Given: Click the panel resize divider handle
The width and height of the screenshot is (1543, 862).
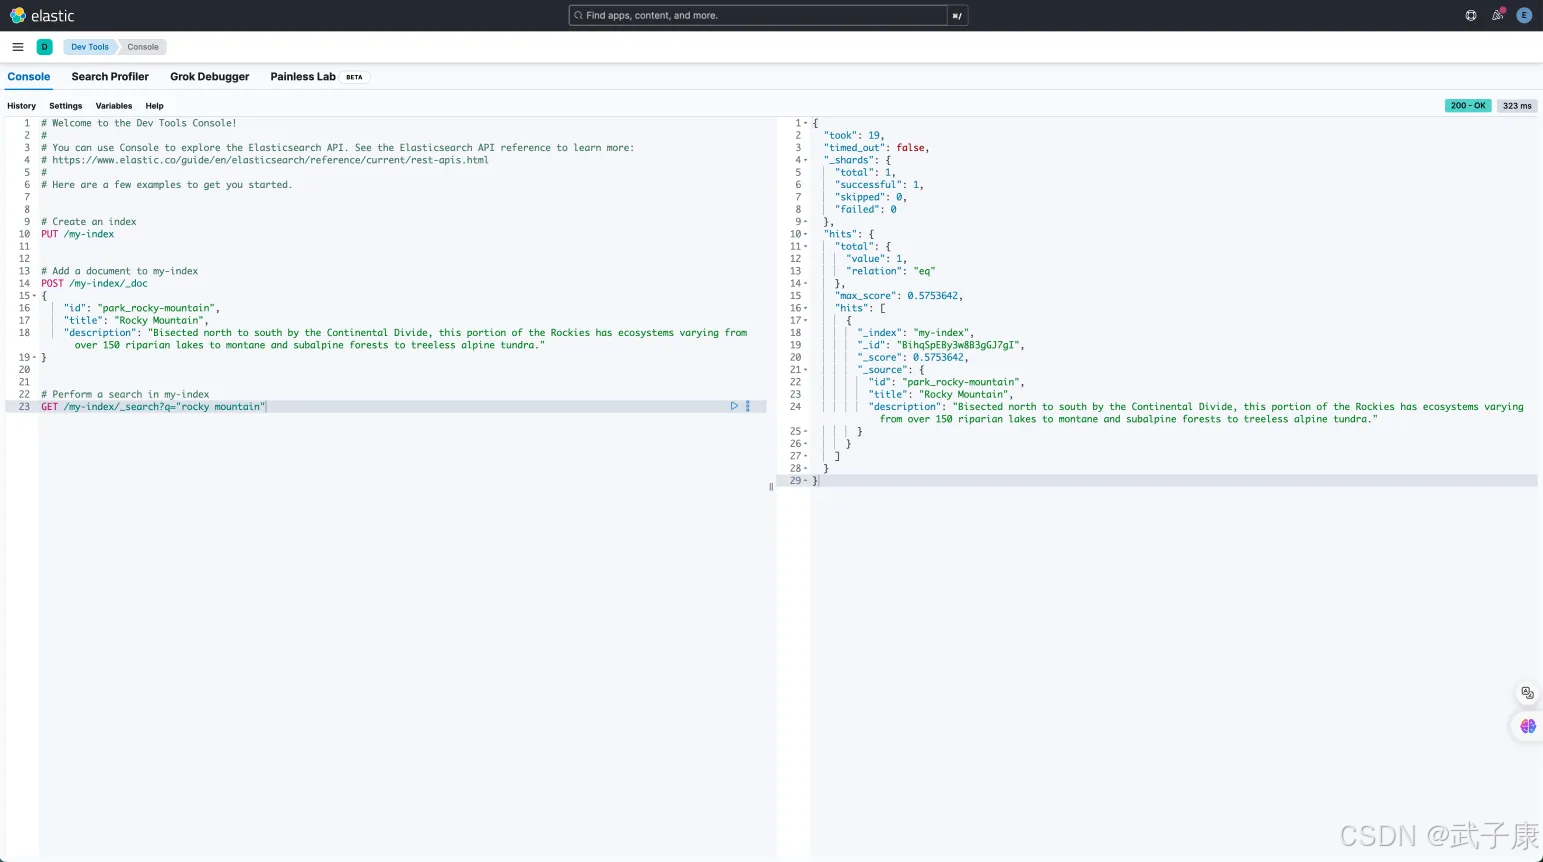Looking at the screenshot, I should tap(771, 487).
